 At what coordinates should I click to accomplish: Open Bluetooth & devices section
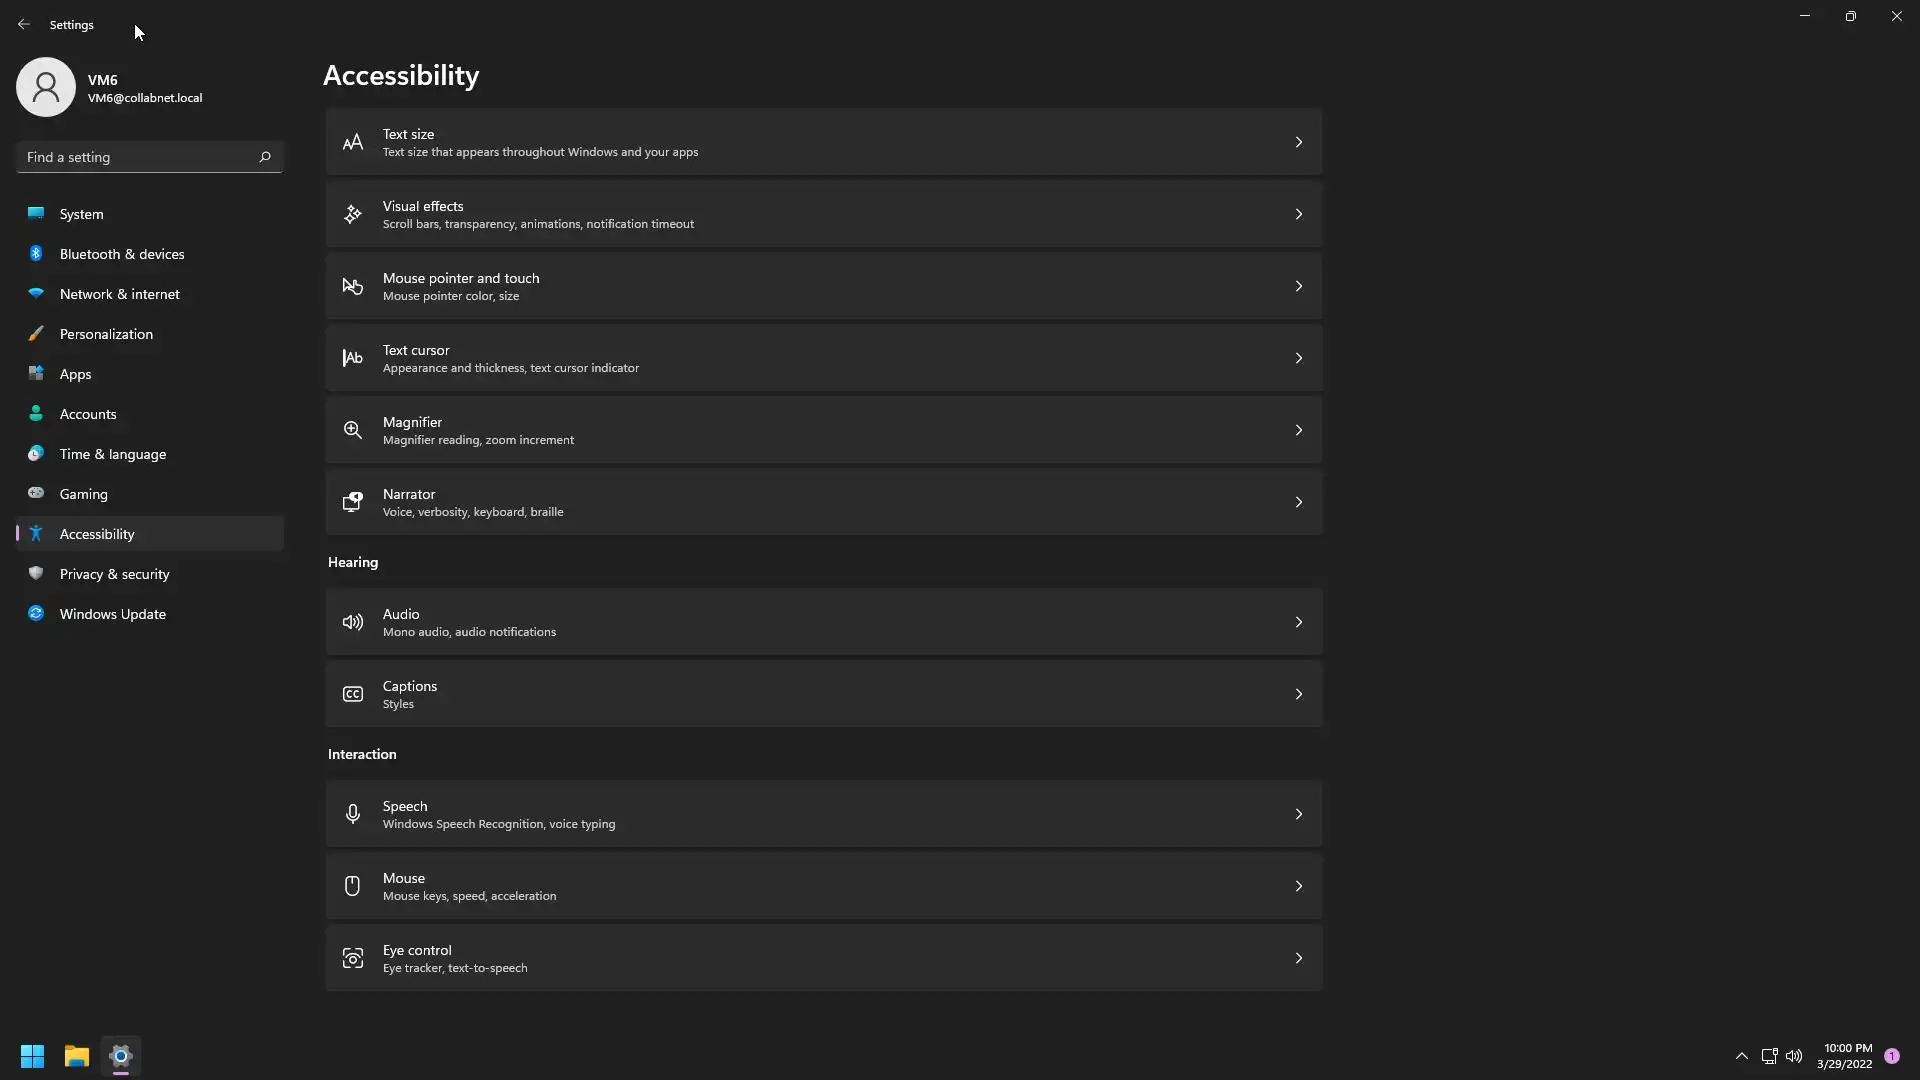point(121,254)
